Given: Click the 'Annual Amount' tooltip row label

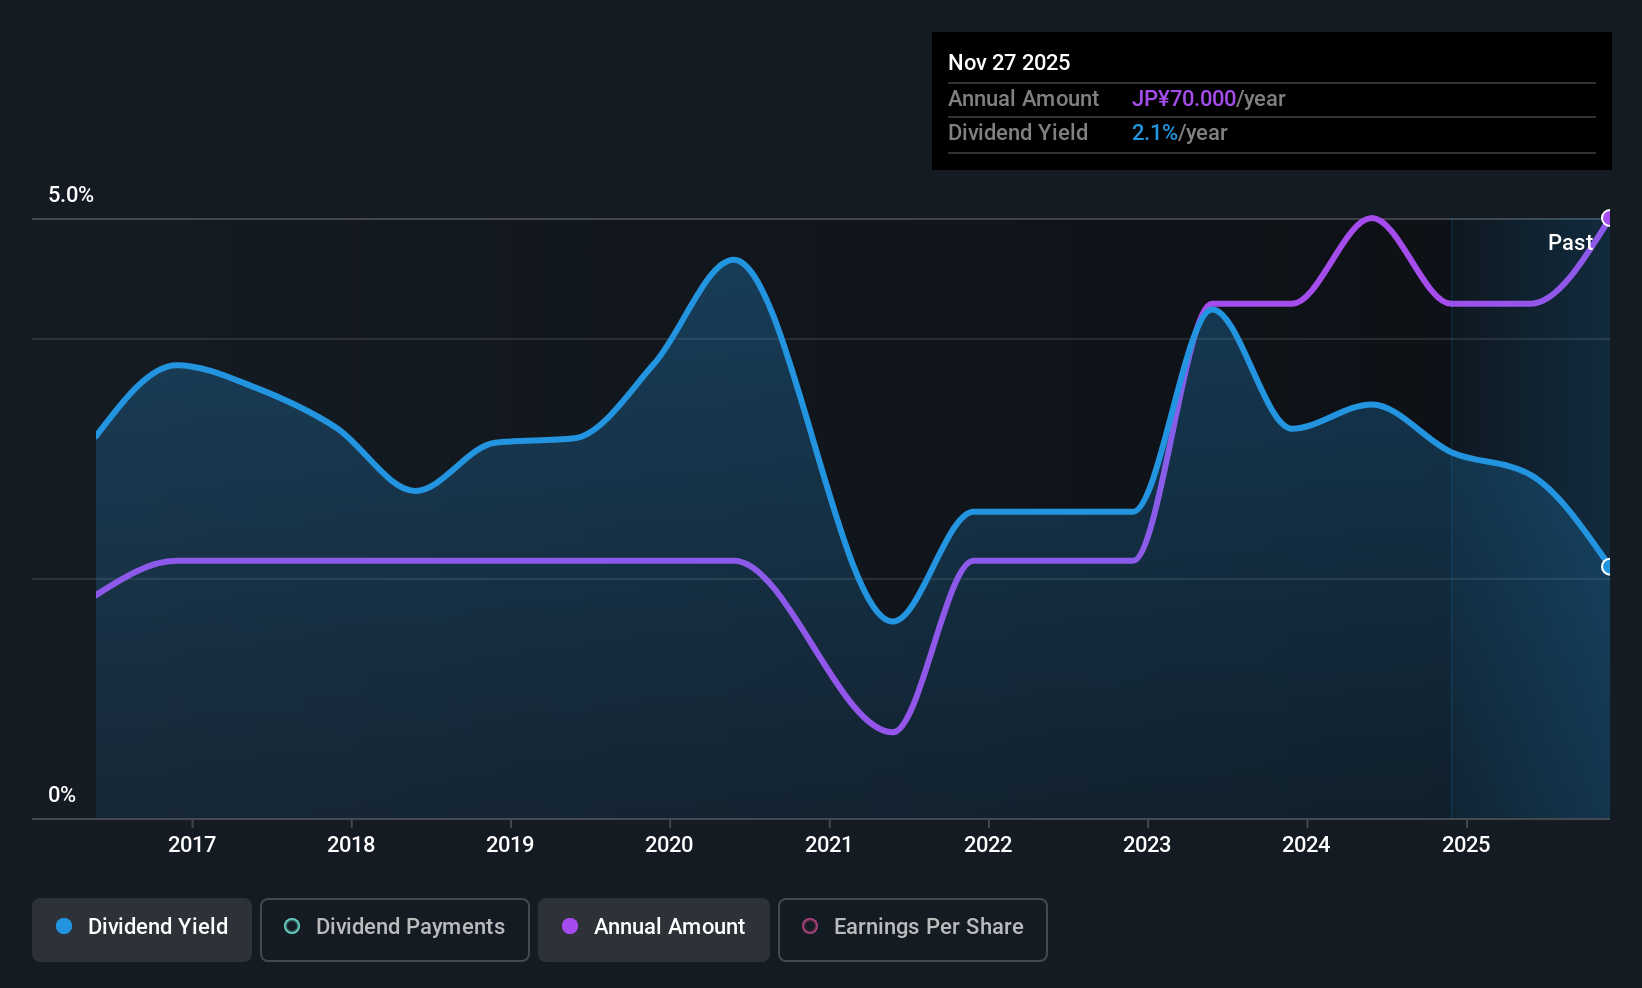Looking at the screenshot, I should (x=1023, y=98).
